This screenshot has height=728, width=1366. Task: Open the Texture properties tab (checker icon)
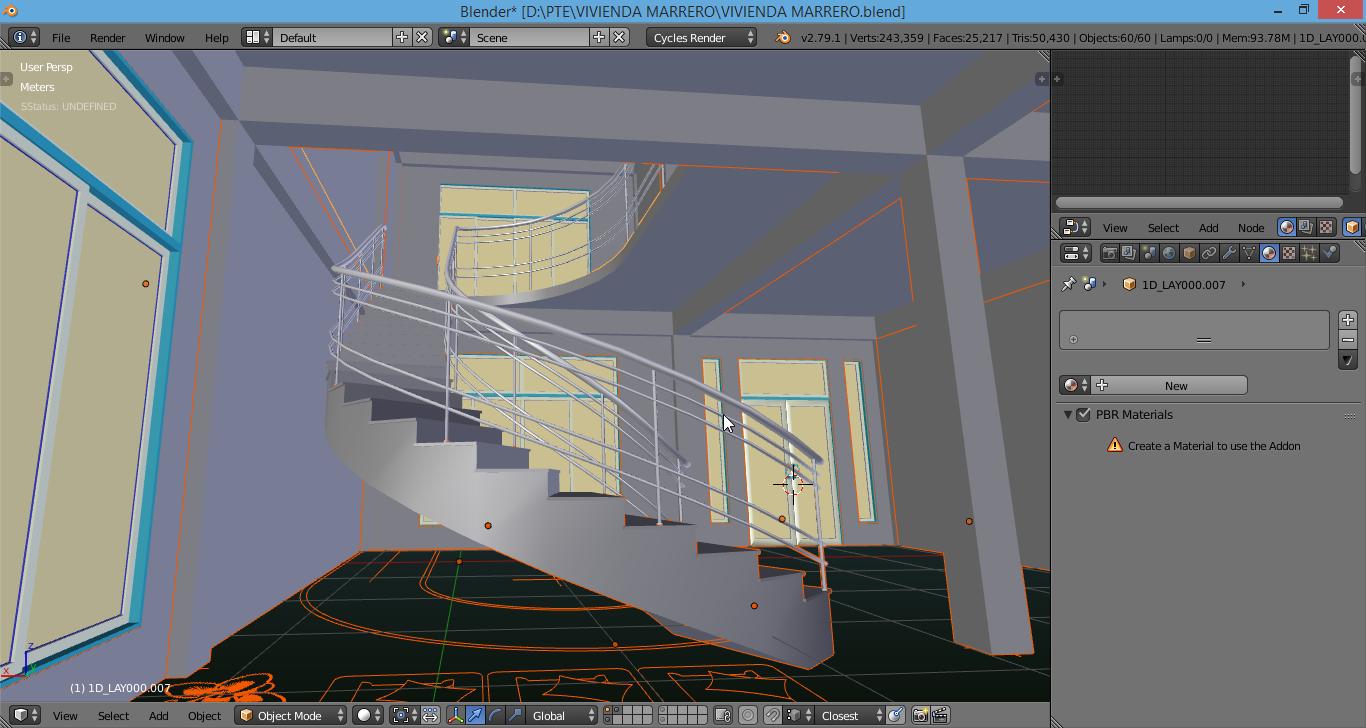coord(1289,253)
